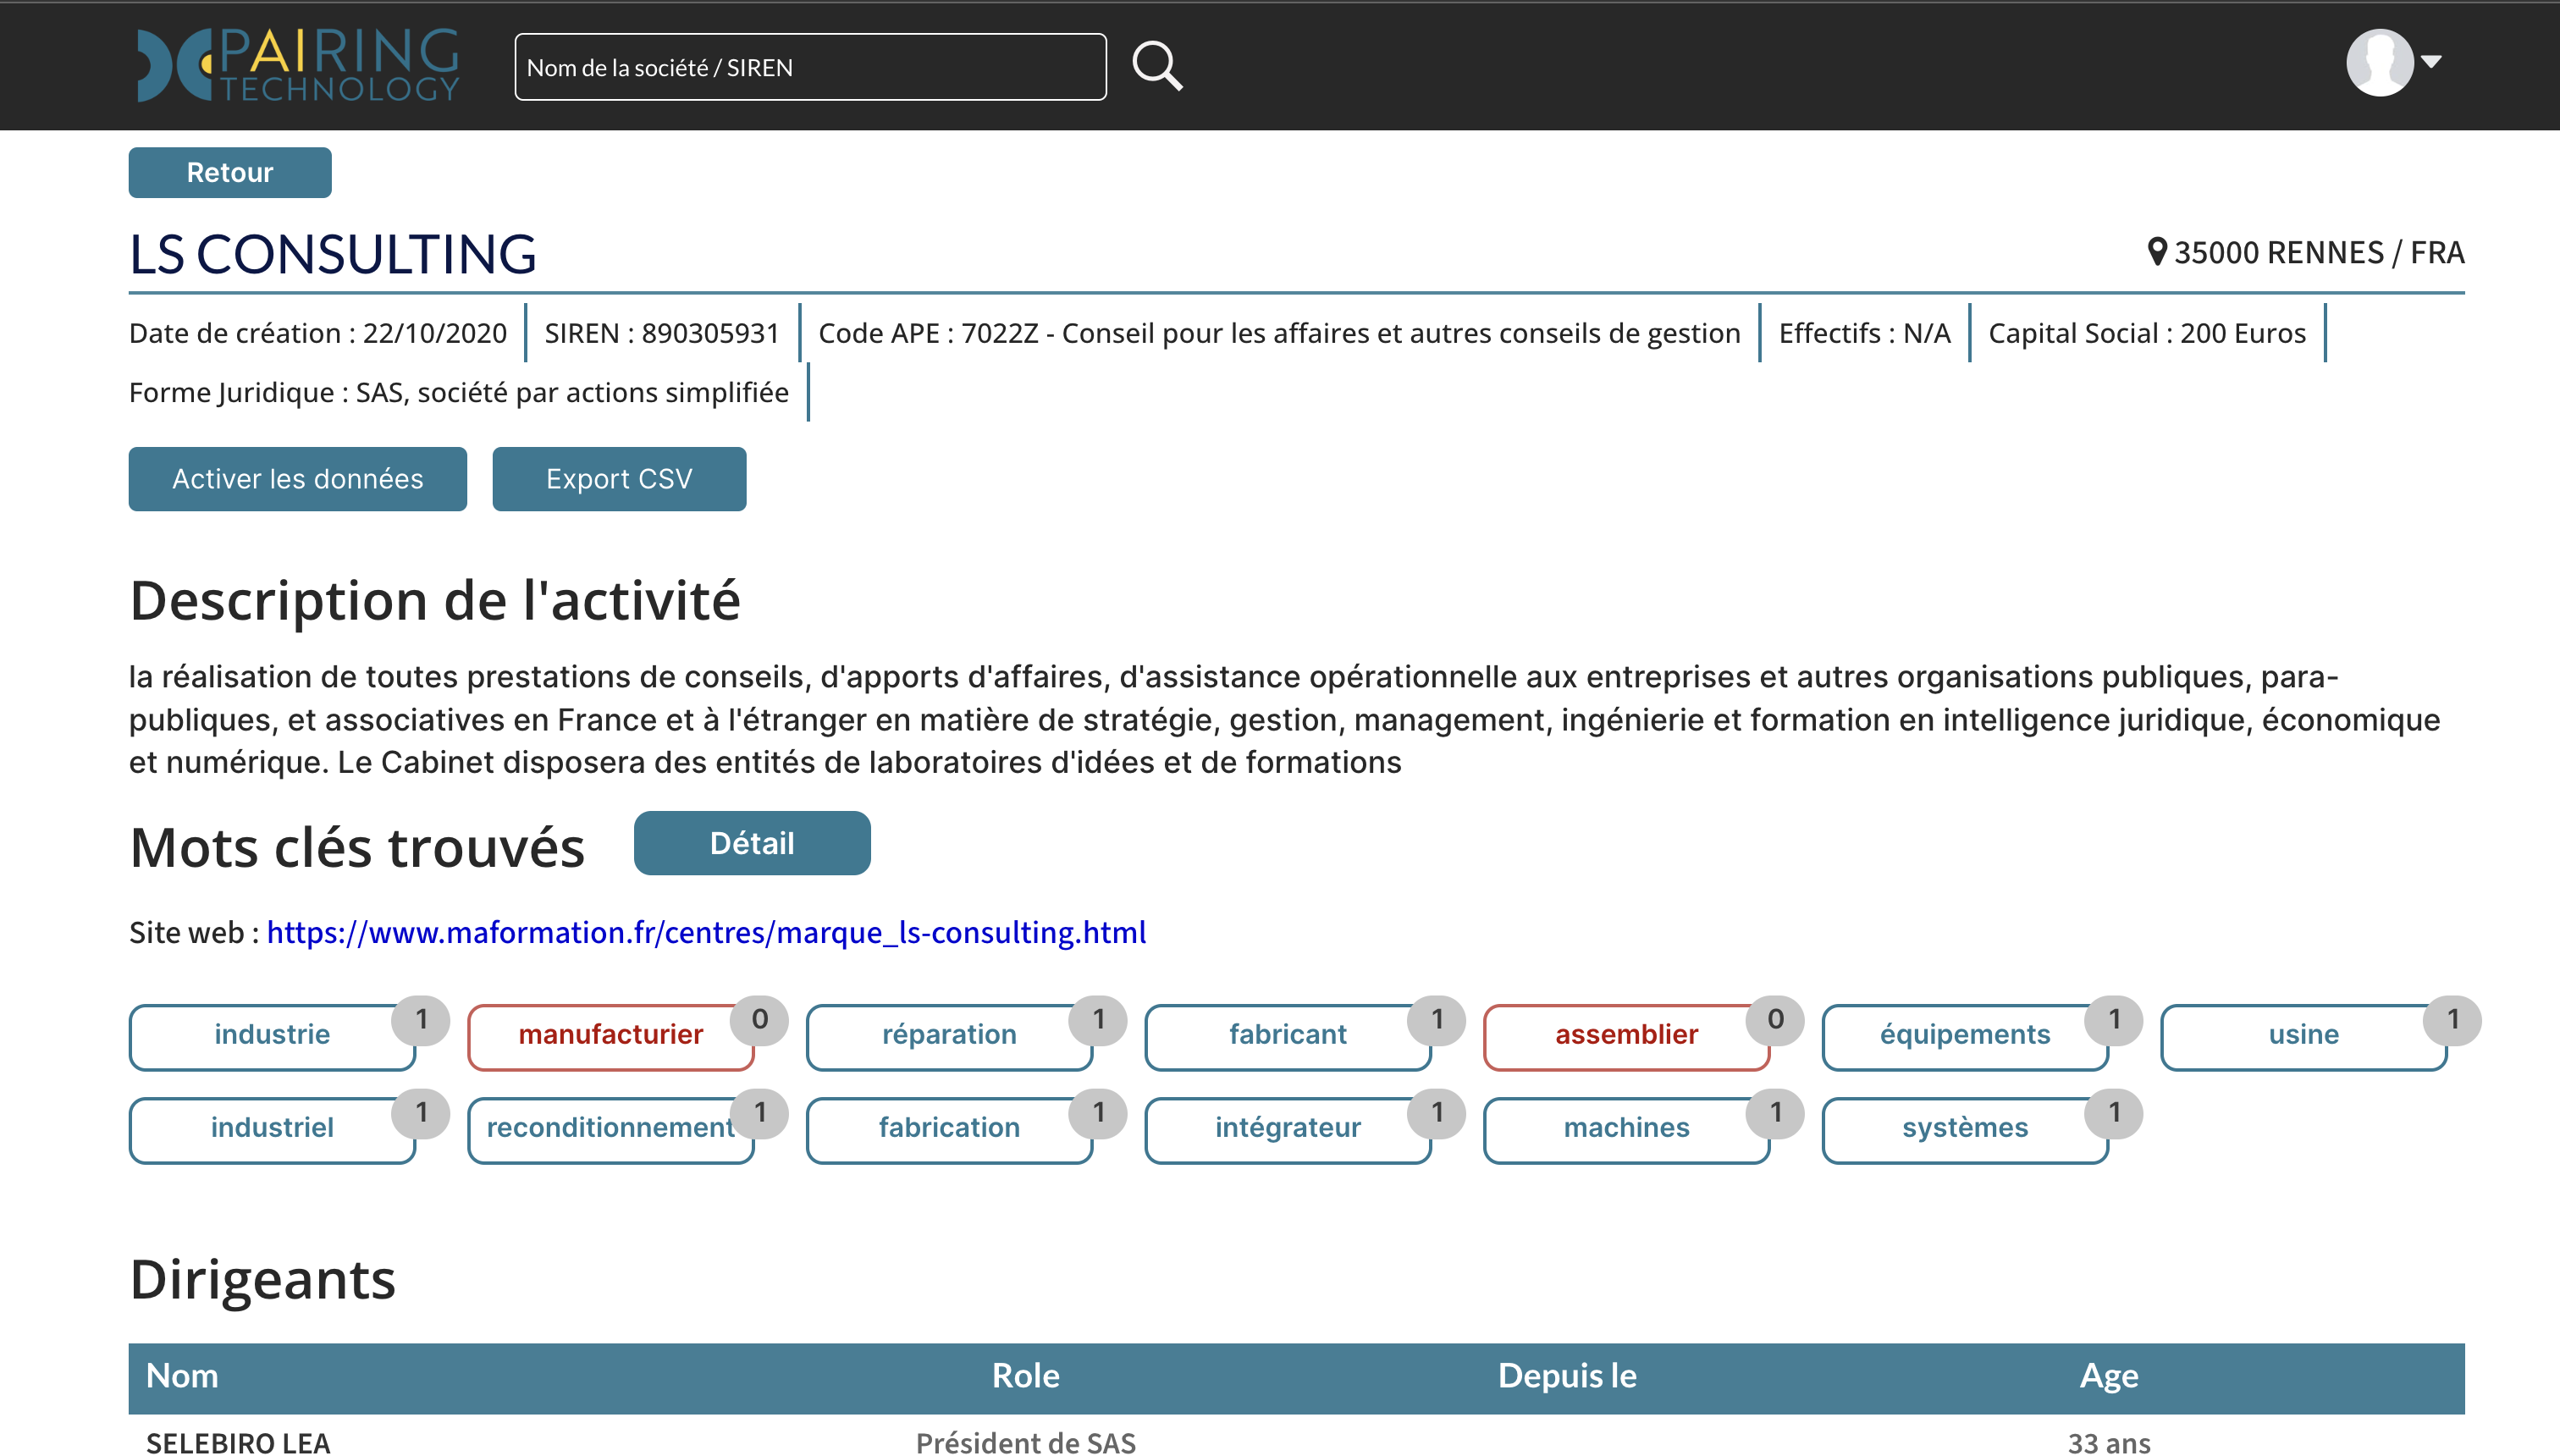Select the équipements keyword tag

pos(1965,1036)
